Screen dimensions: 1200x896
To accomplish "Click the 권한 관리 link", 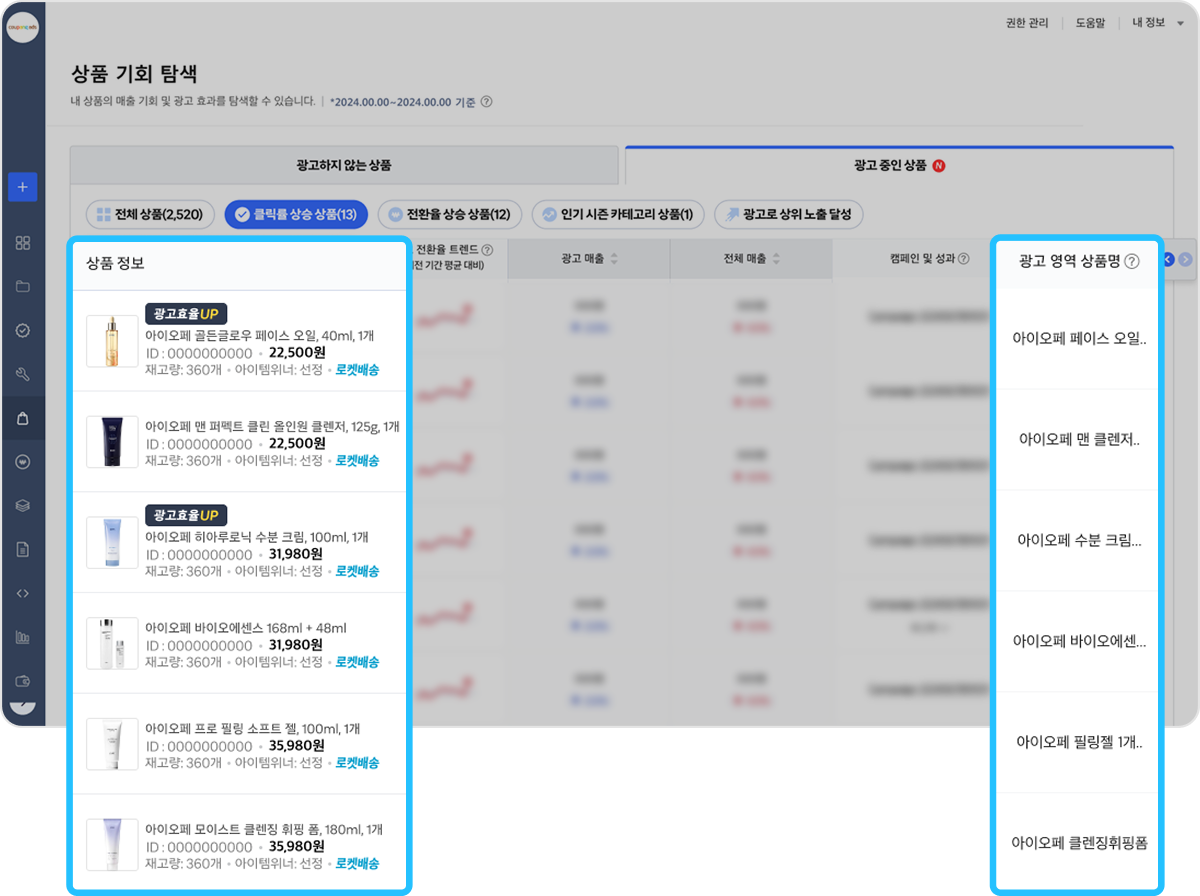I will (x=1028, y=22).
